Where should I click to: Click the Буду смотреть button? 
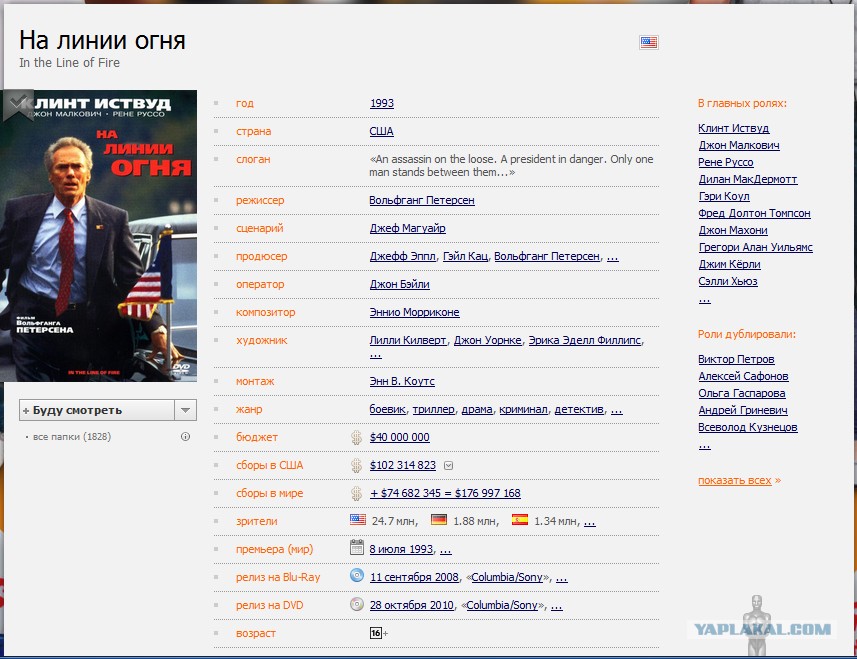97,410
